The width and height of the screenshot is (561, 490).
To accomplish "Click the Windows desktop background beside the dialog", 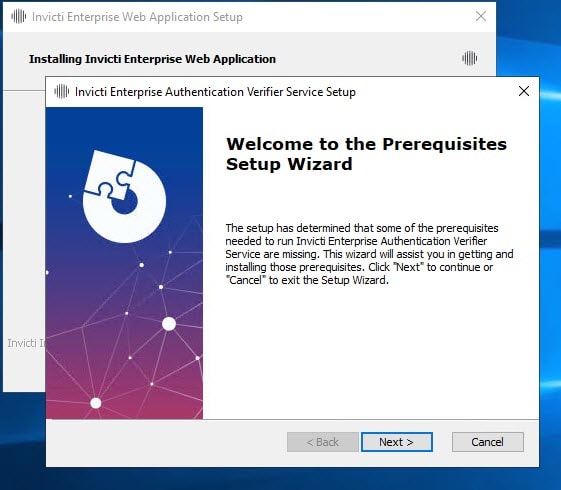I will click(x=550, y=250).
